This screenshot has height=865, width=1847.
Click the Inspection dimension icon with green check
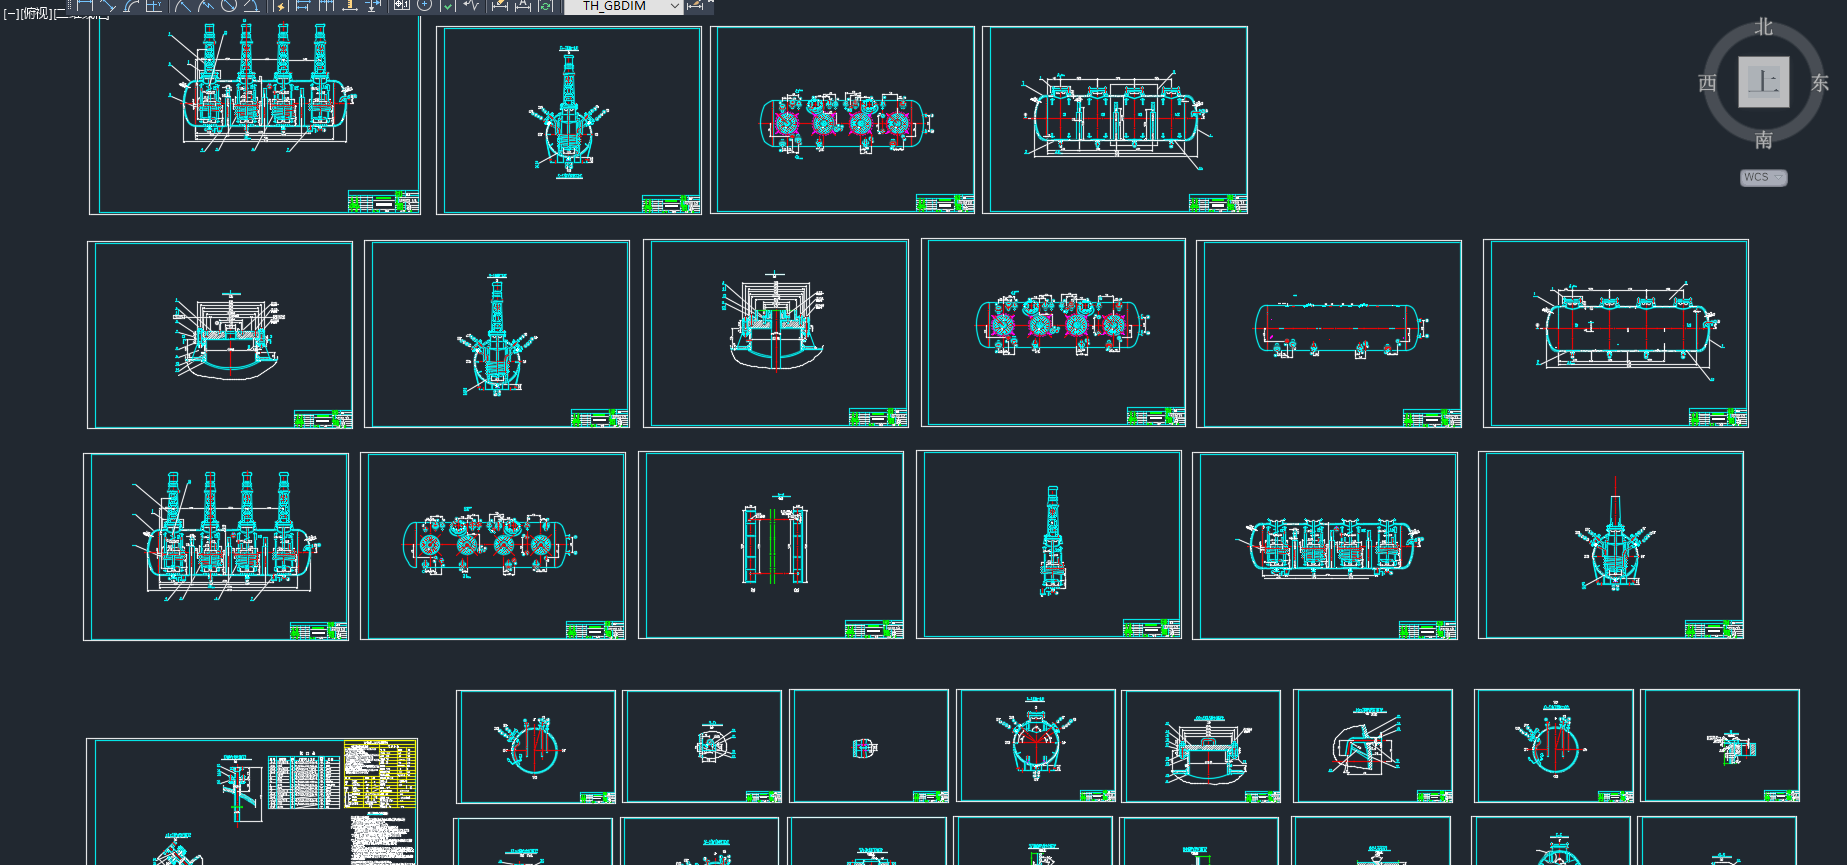click(x=447, y=5)
